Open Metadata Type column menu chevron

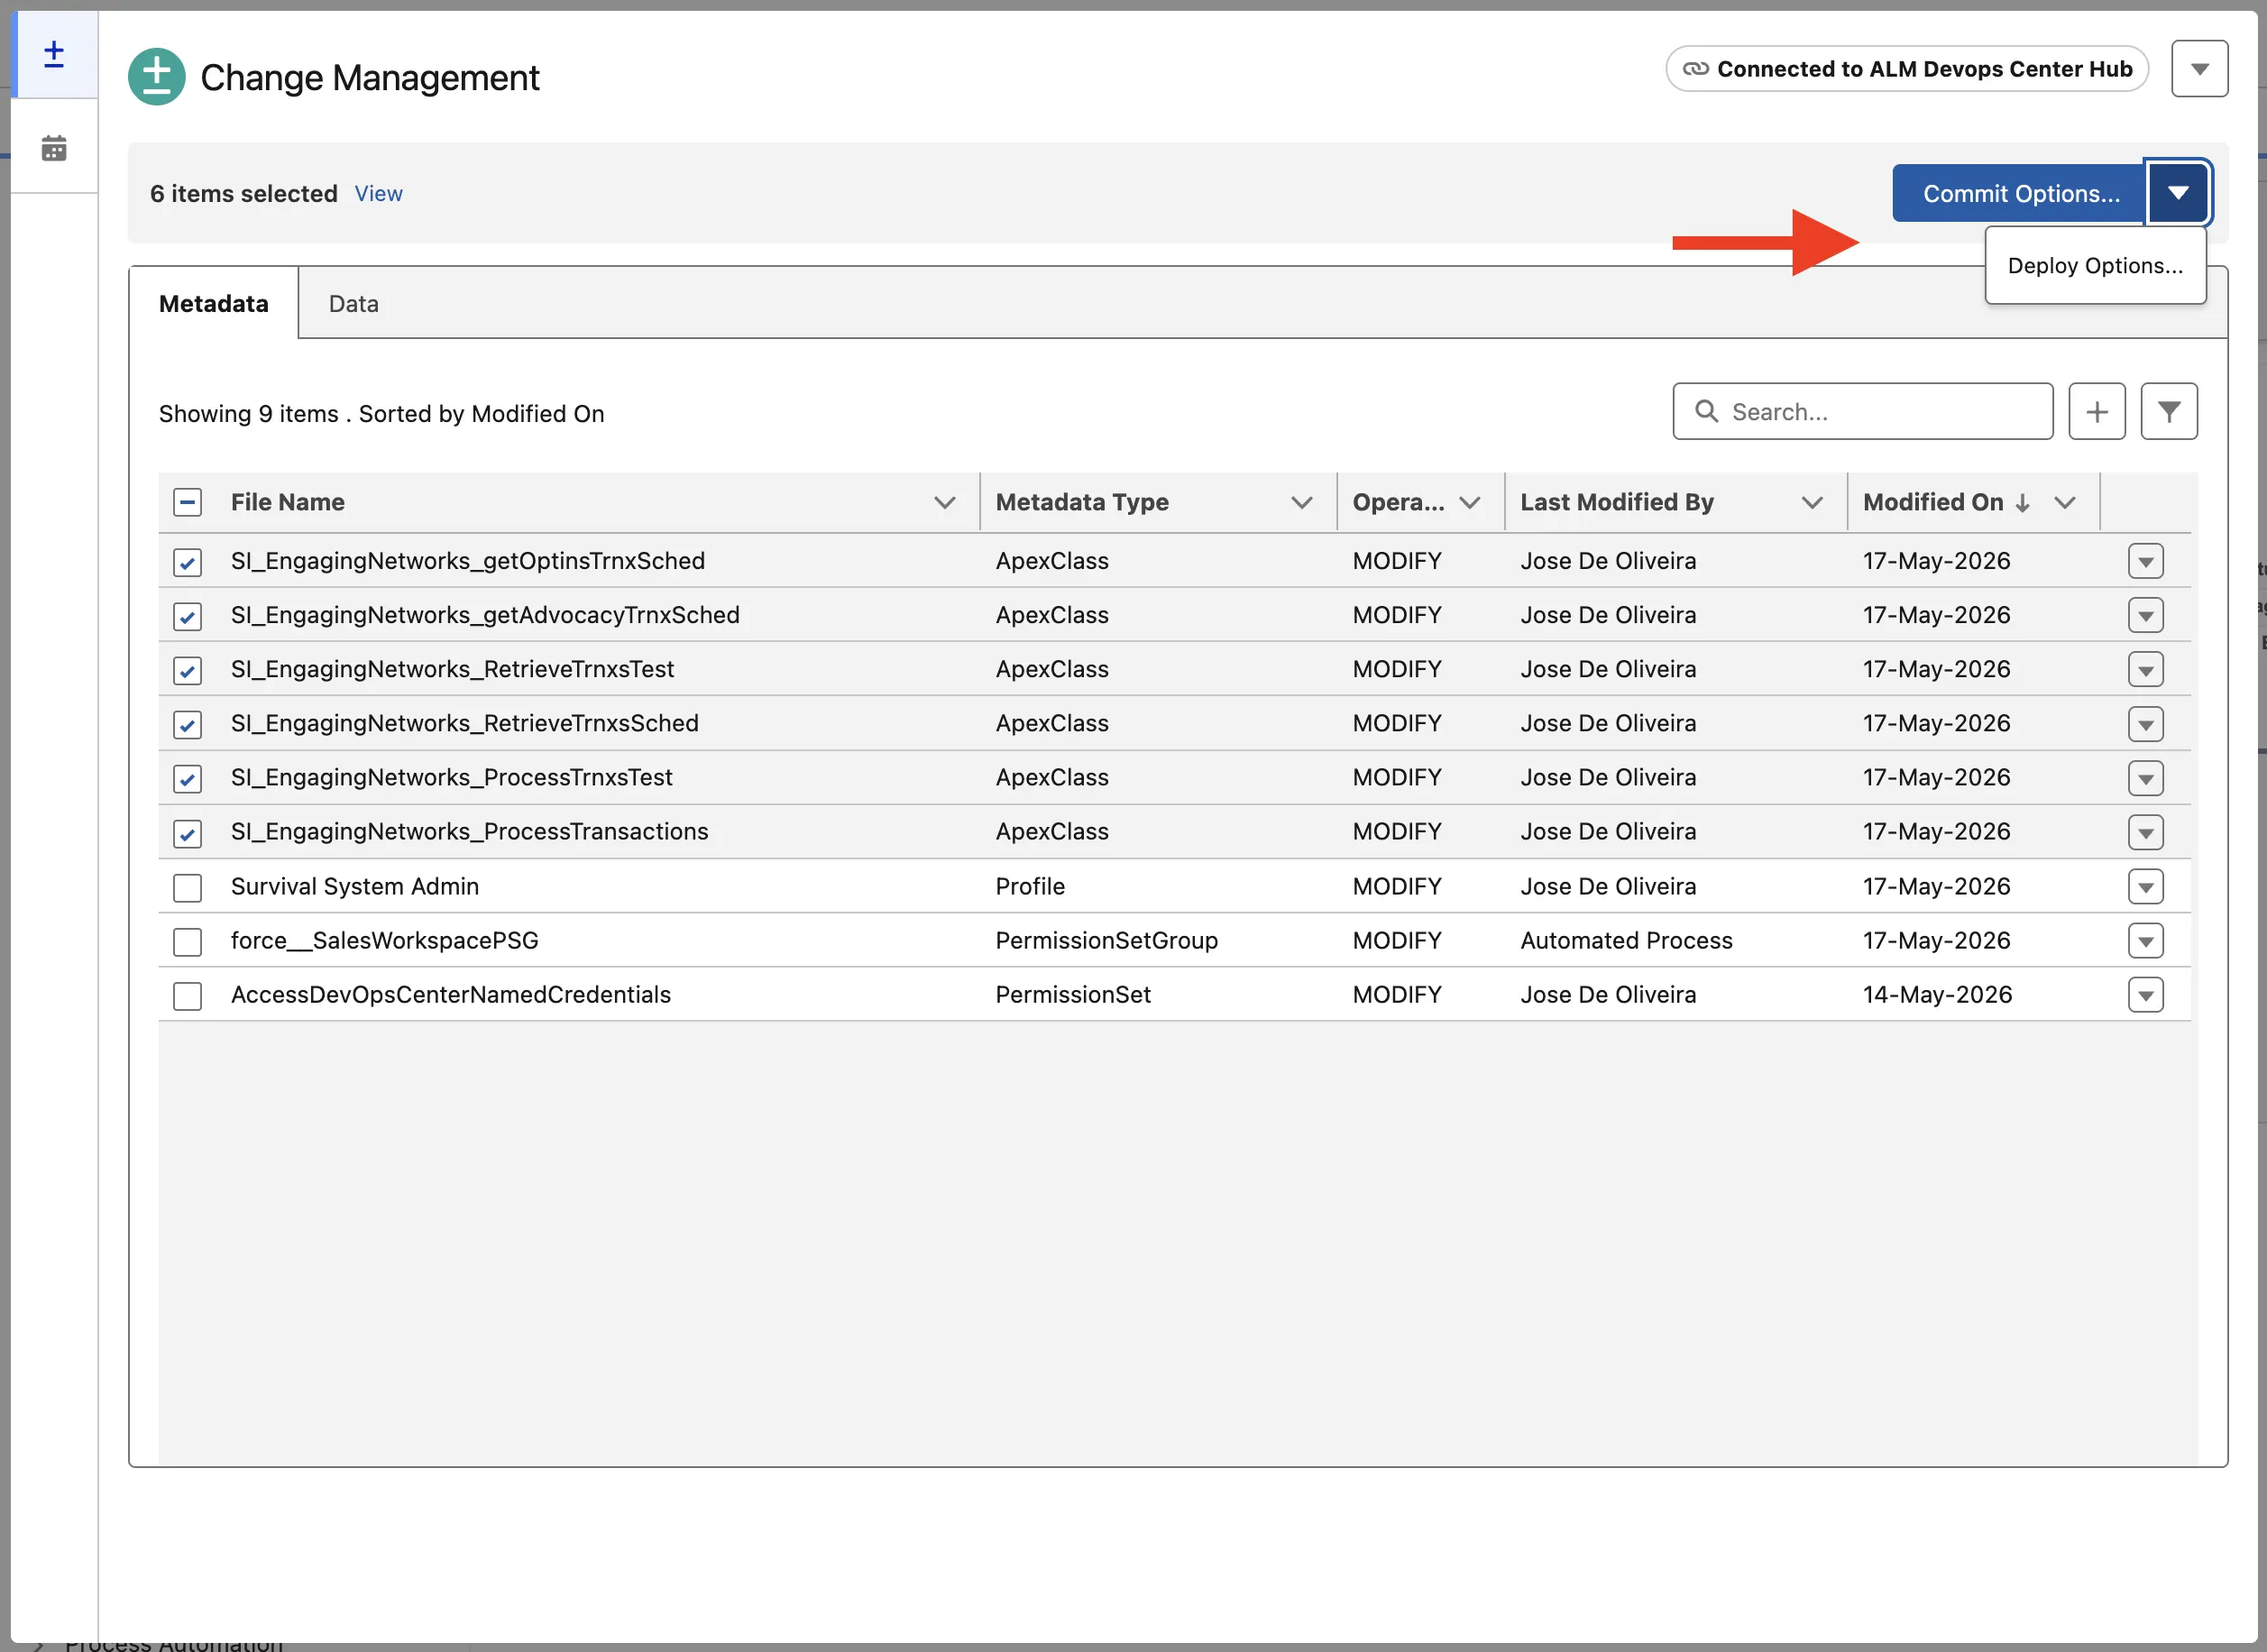tap(1301, 502)
